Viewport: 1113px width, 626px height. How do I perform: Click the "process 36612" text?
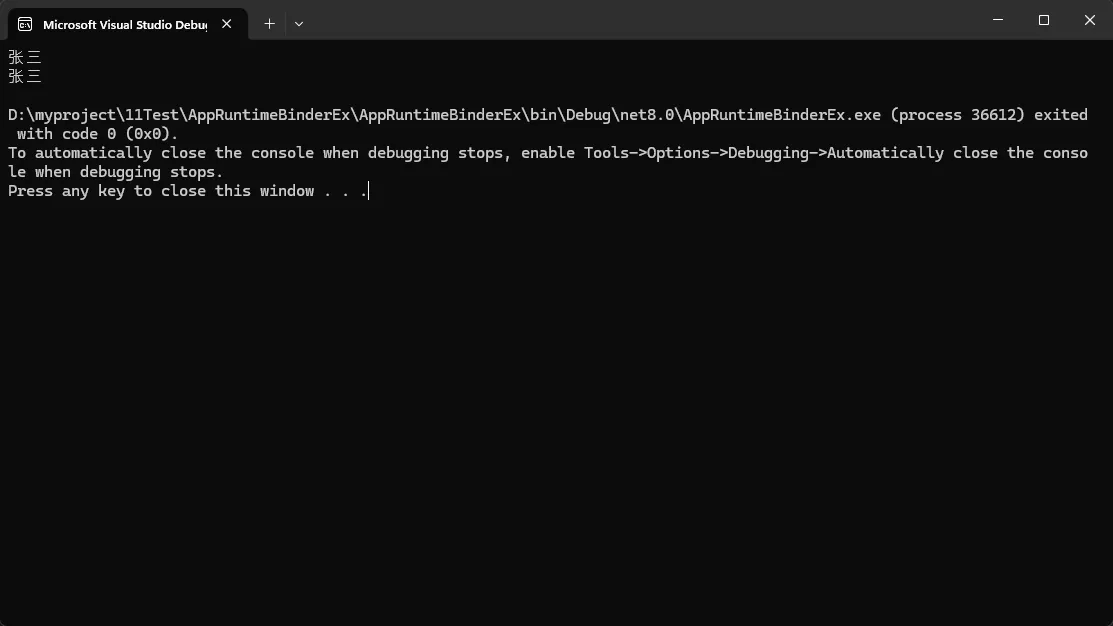click(962, 115)
